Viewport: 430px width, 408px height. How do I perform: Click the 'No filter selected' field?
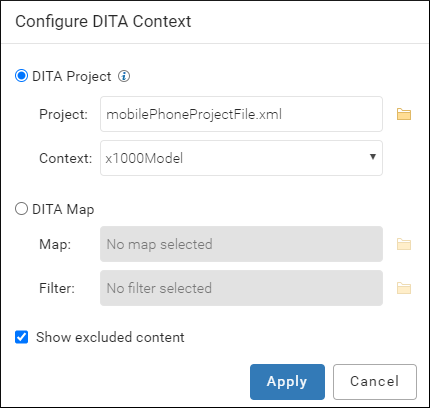(241, 288)
